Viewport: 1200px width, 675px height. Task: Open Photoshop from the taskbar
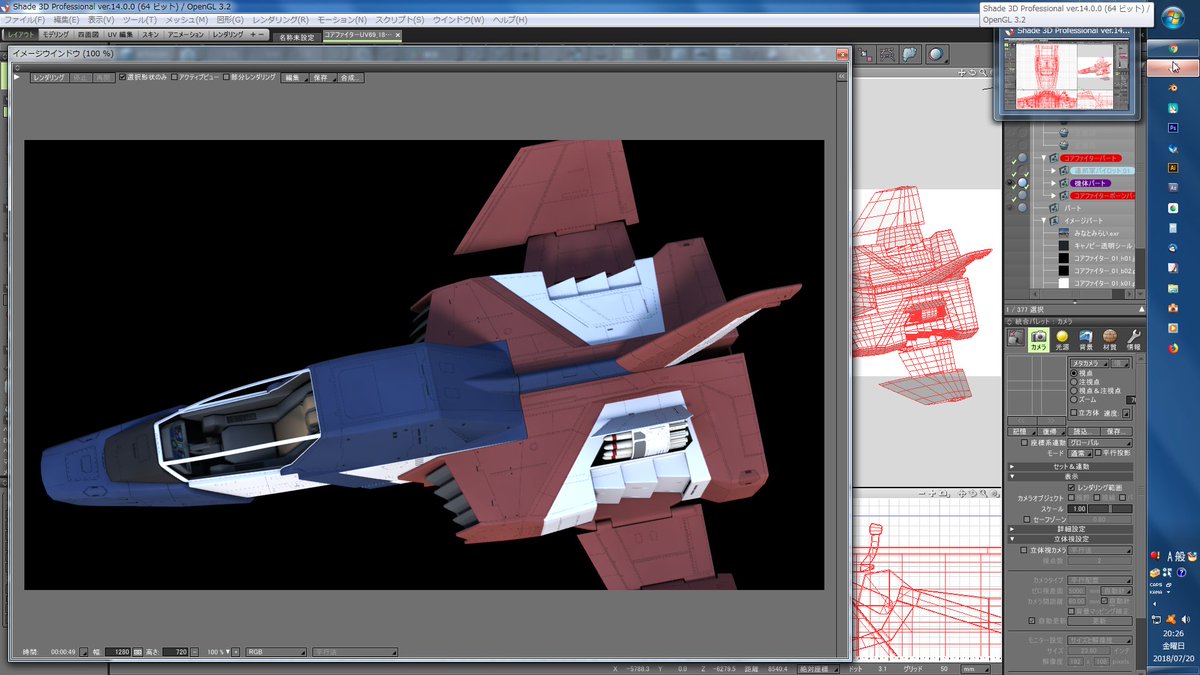click(x=1173, y=128)
